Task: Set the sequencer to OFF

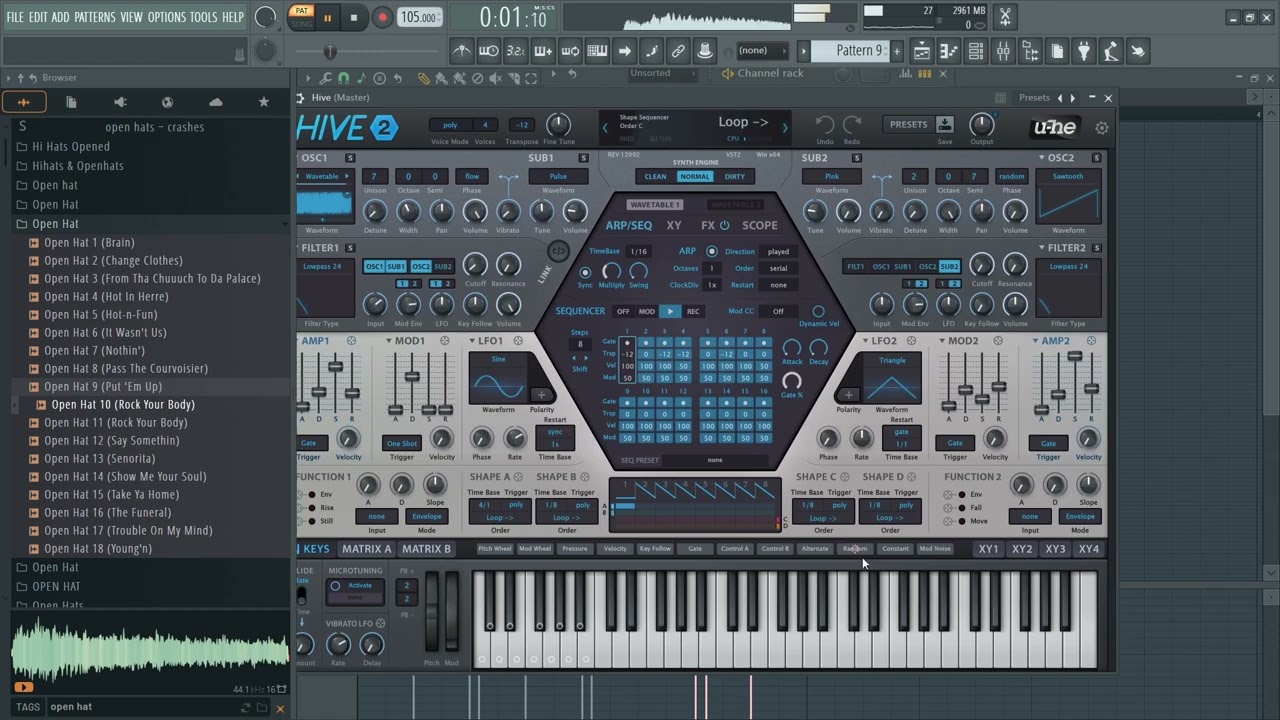Action: click(x=623, y=311)
